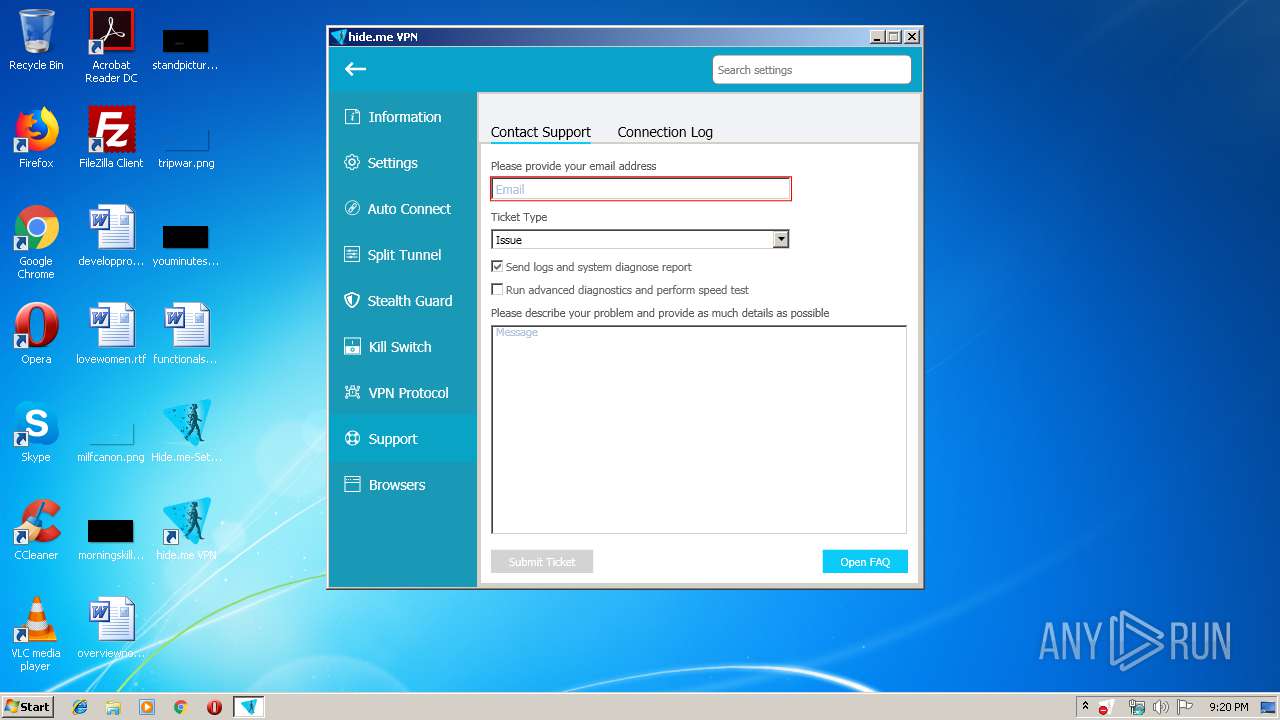Launch Skype from the desktop

pos(36,432)
